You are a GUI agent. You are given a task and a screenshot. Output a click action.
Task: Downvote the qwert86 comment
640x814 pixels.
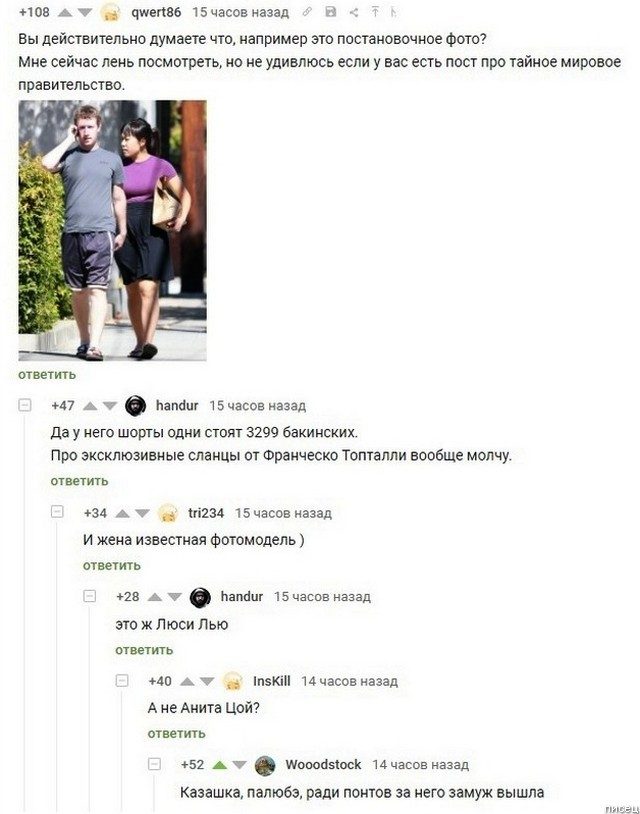[x=85, y=12]
